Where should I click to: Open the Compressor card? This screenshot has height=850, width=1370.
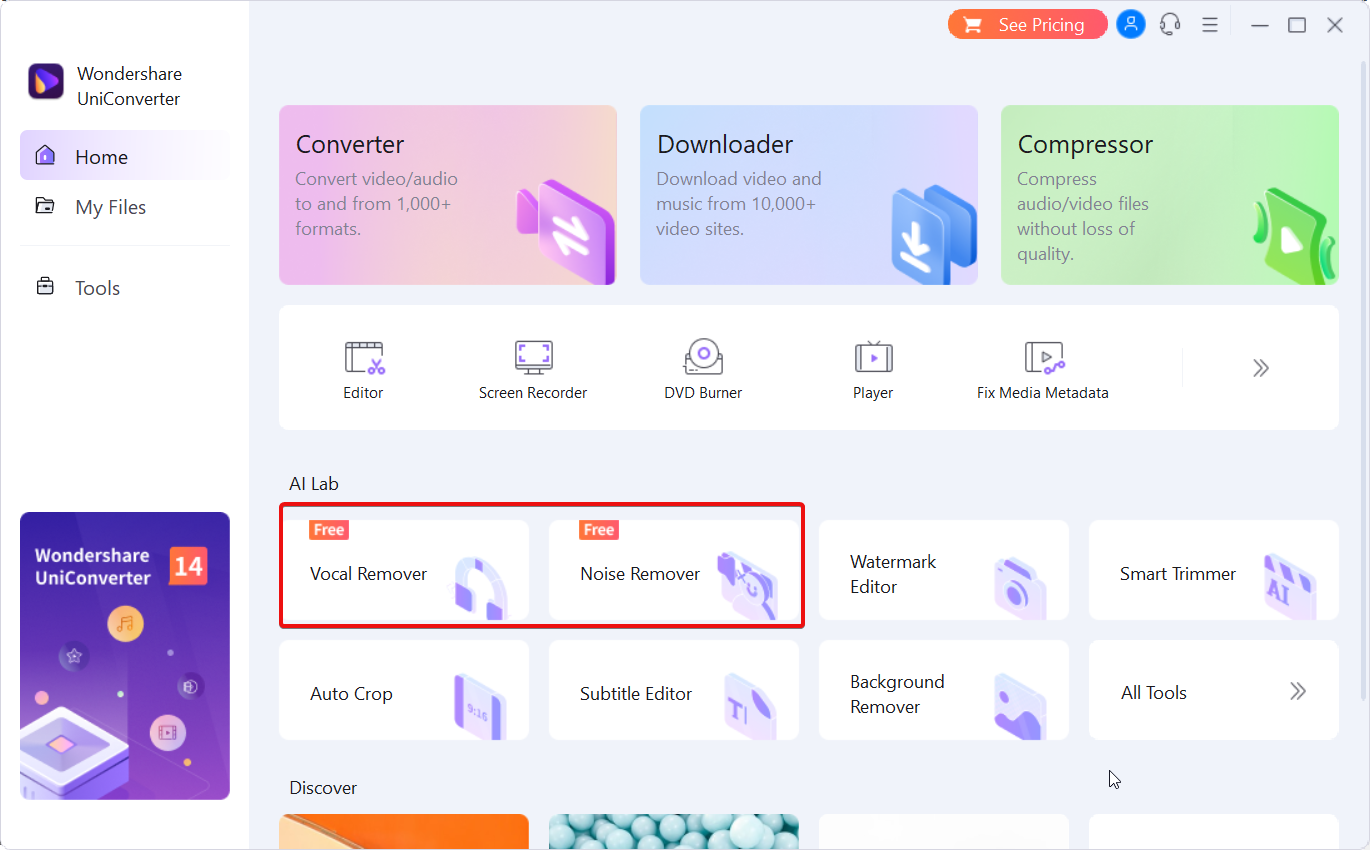coord(1170,195)
